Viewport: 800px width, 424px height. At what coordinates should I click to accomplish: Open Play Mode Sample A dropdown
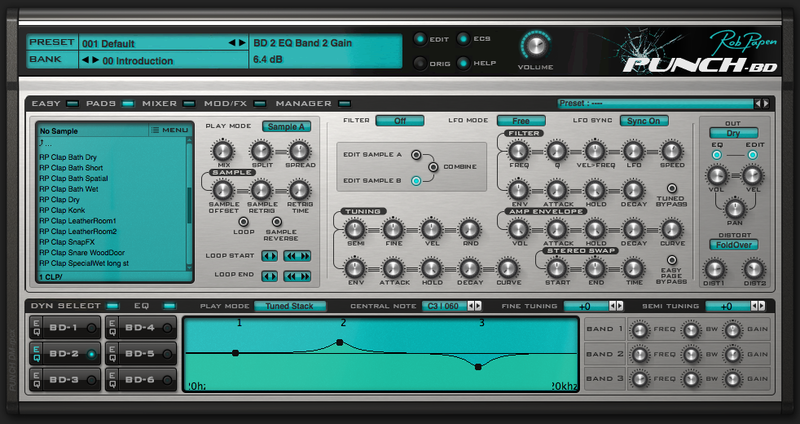(286, 127)
